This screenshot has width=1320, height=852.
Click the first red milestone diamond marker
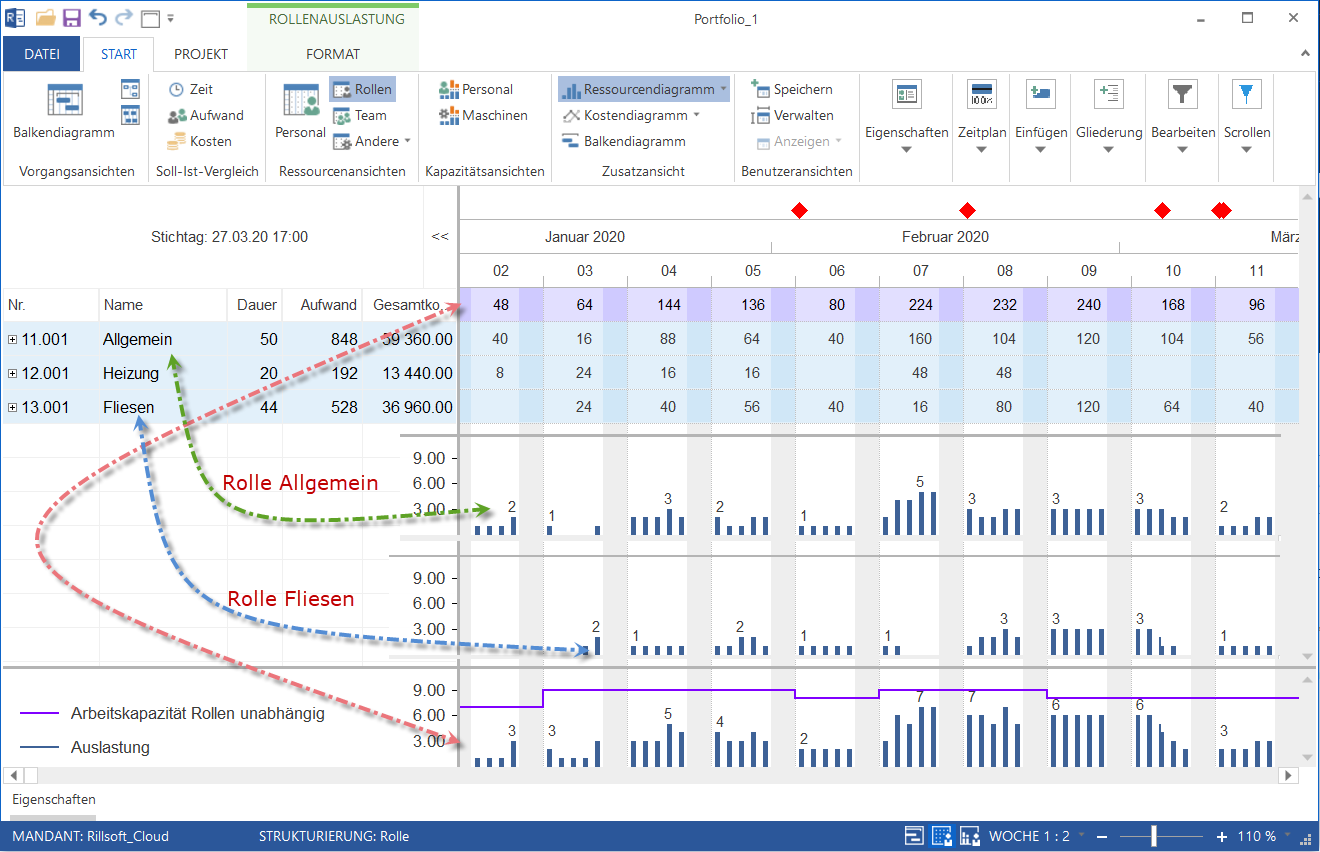tap(799, 210)
